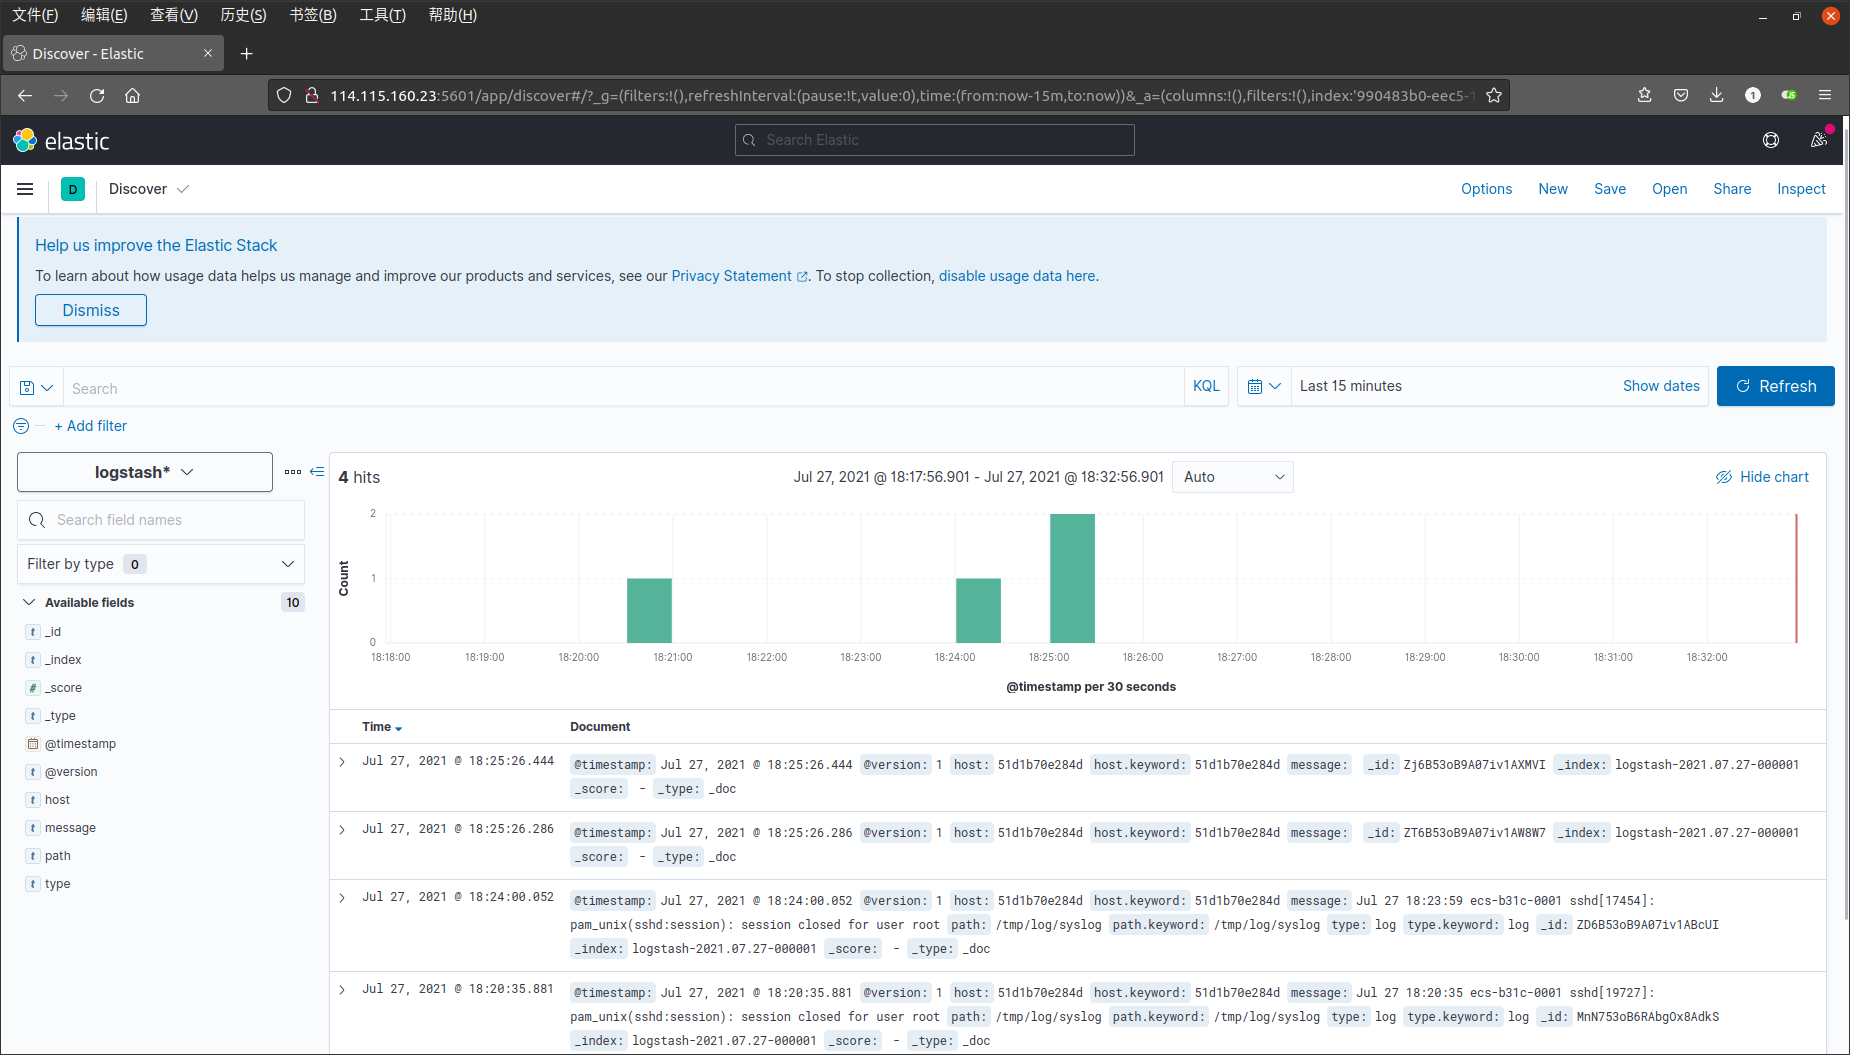Refresh the search results

coord(1775,386)
